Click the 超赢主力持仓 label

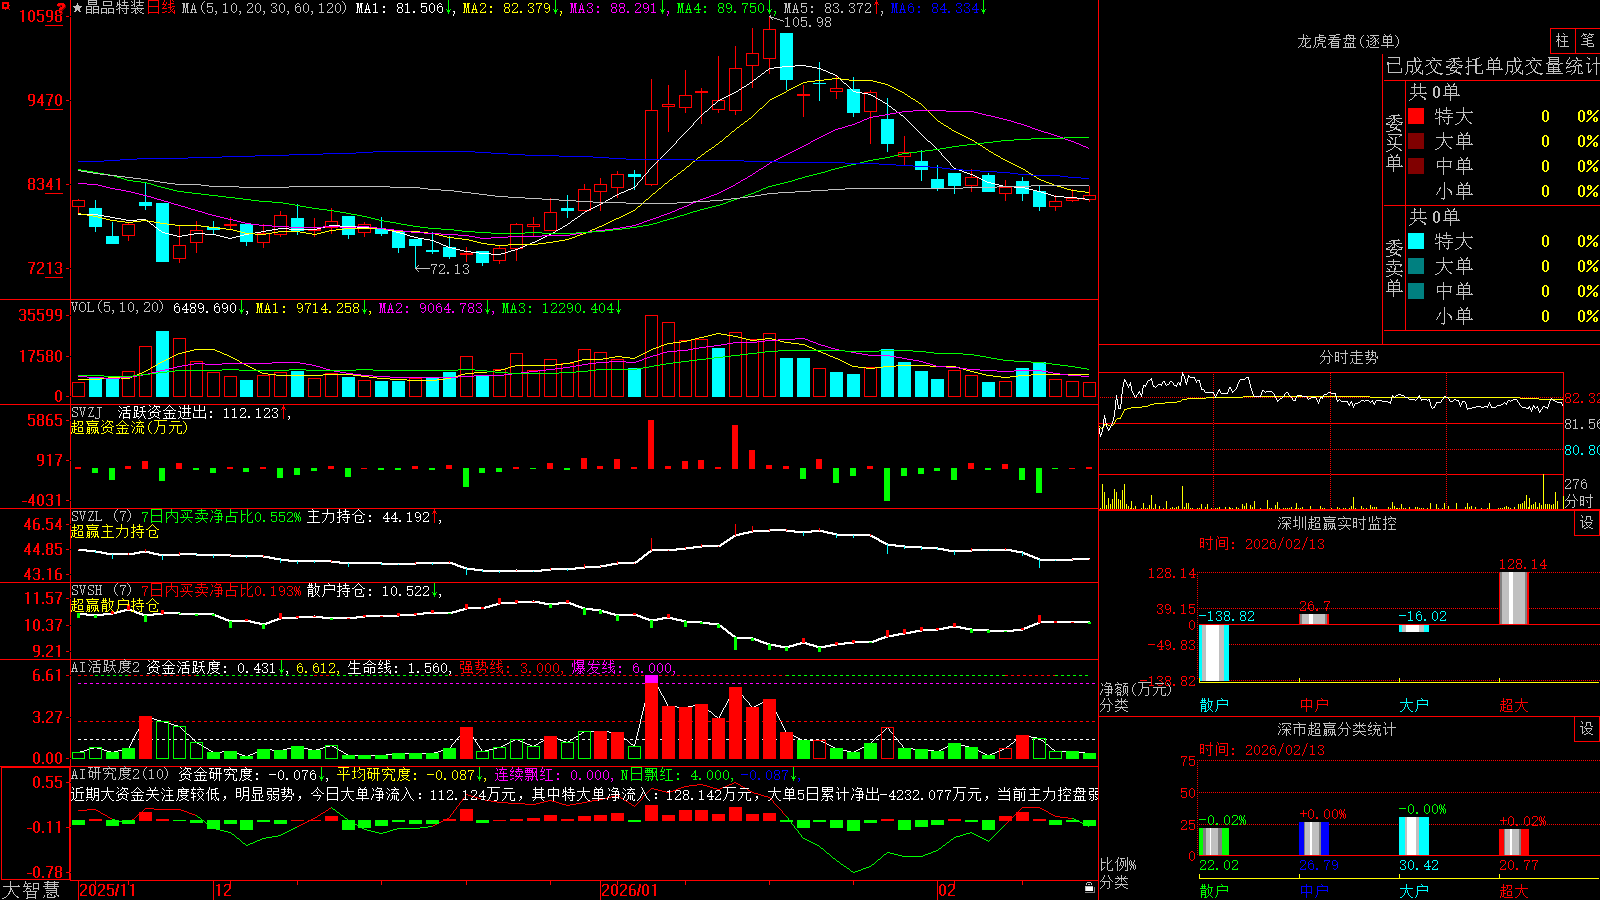click(x=115, y=531)
